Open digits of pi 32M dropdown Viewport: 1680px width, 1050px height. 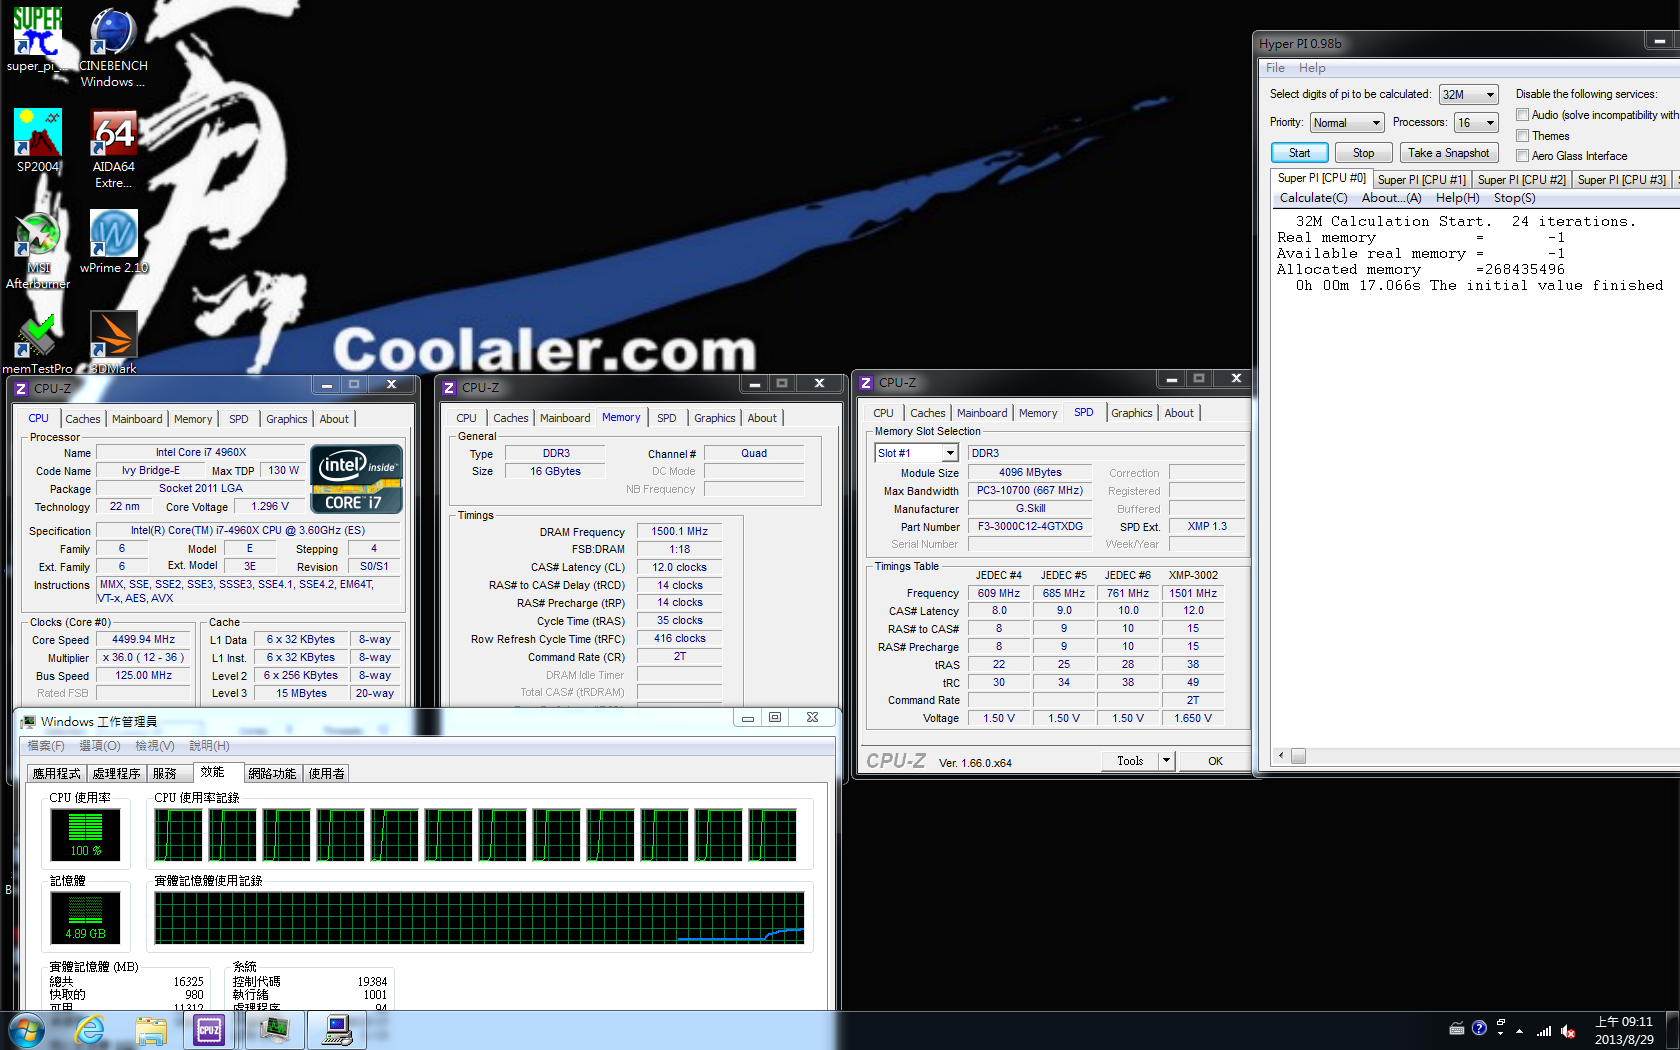[x=1469, y=95]
